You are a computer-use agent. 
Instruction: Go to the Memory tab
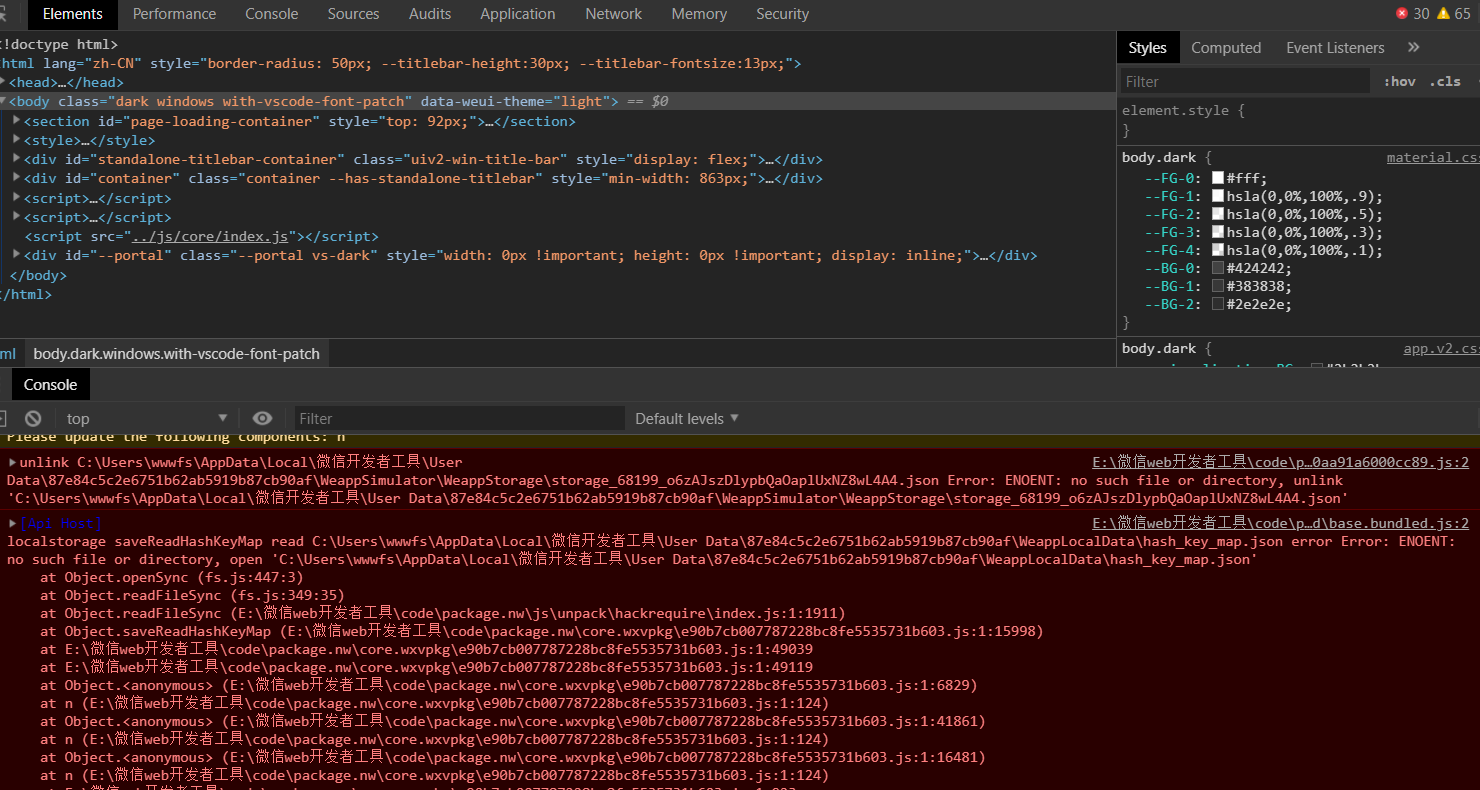pos(699,14)
